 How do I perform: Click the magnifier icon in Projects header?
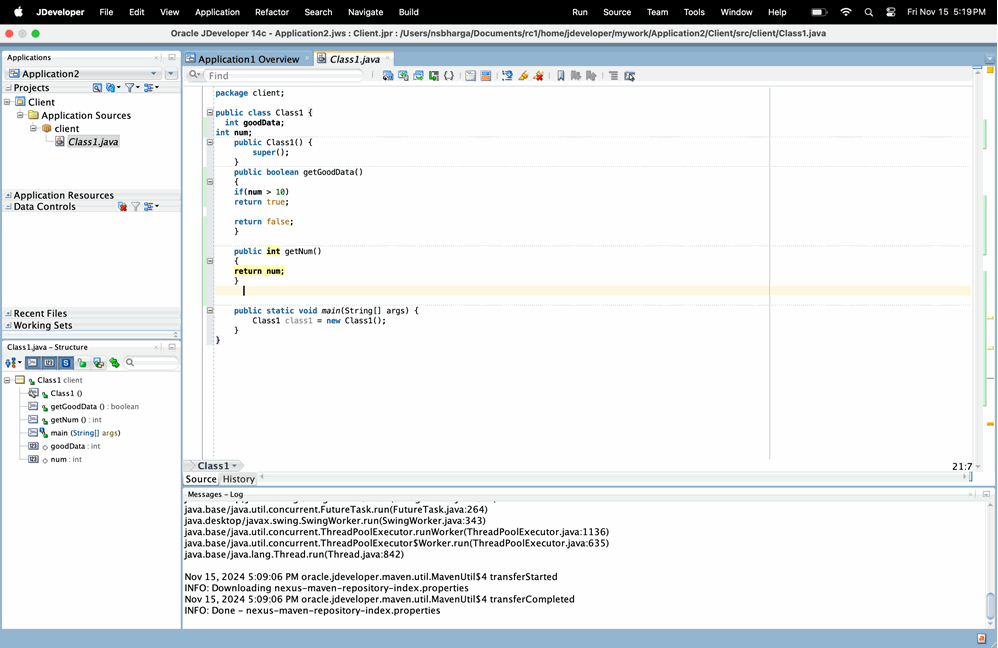click(x=97, y=88)
